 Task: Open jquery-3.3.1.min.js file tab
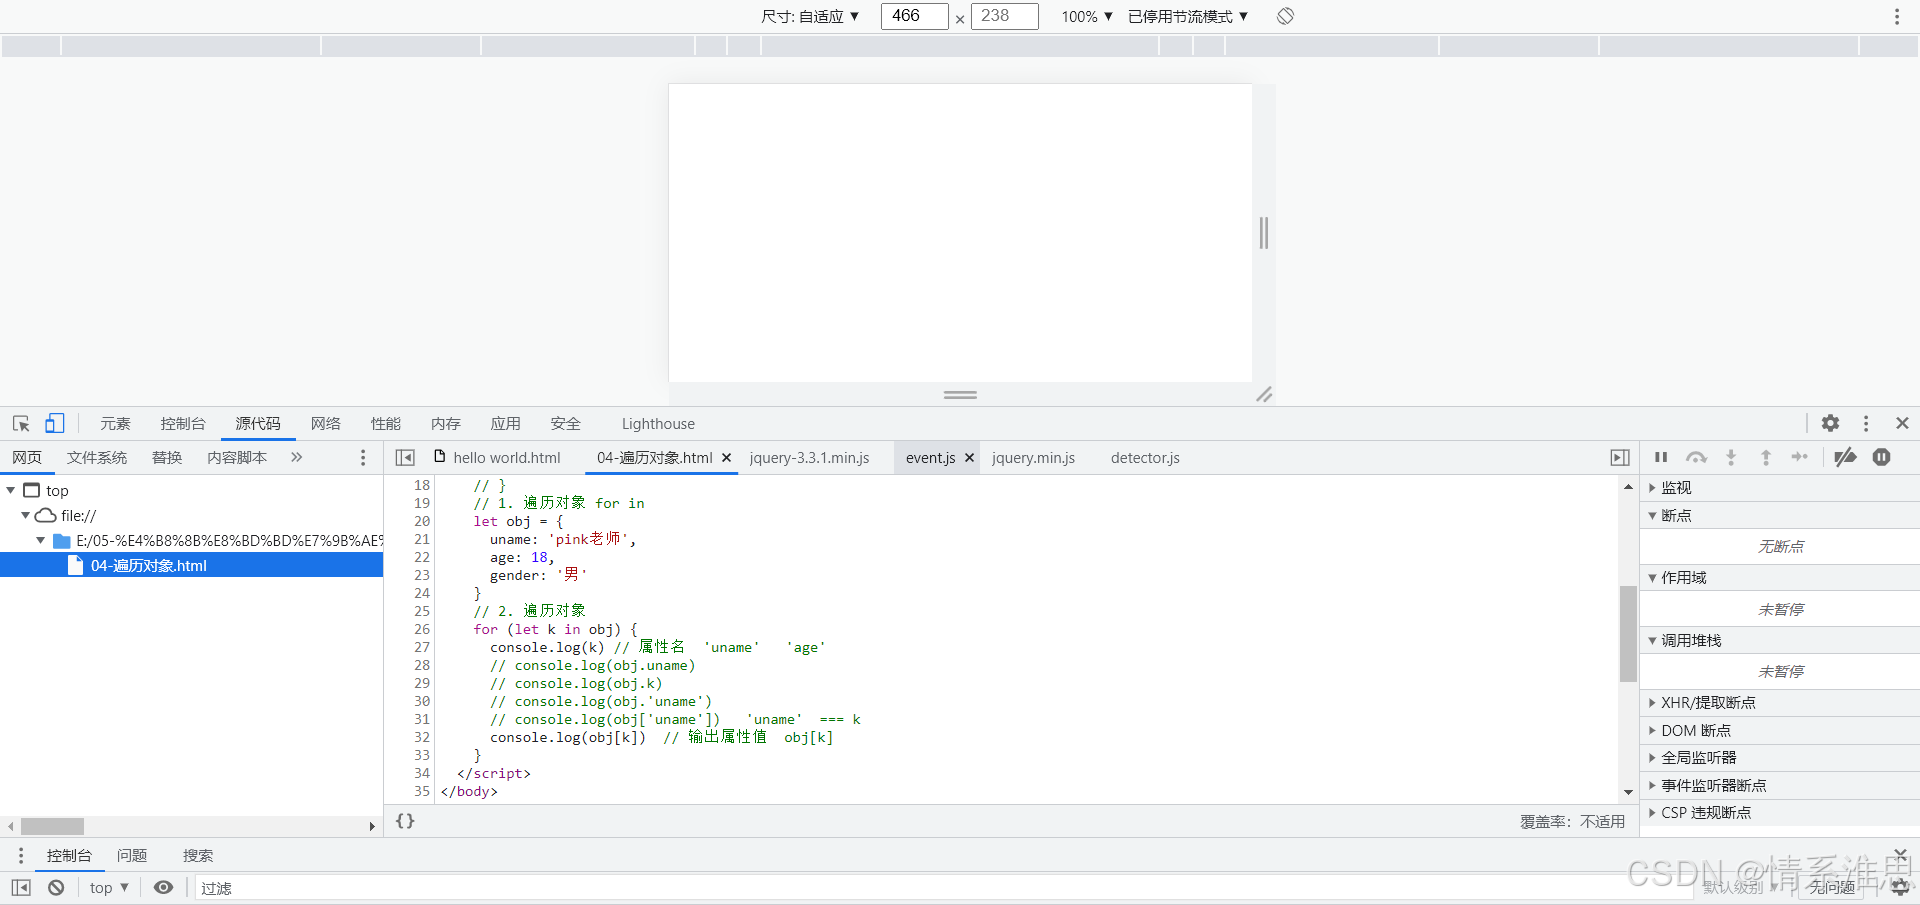pos(809,457)
